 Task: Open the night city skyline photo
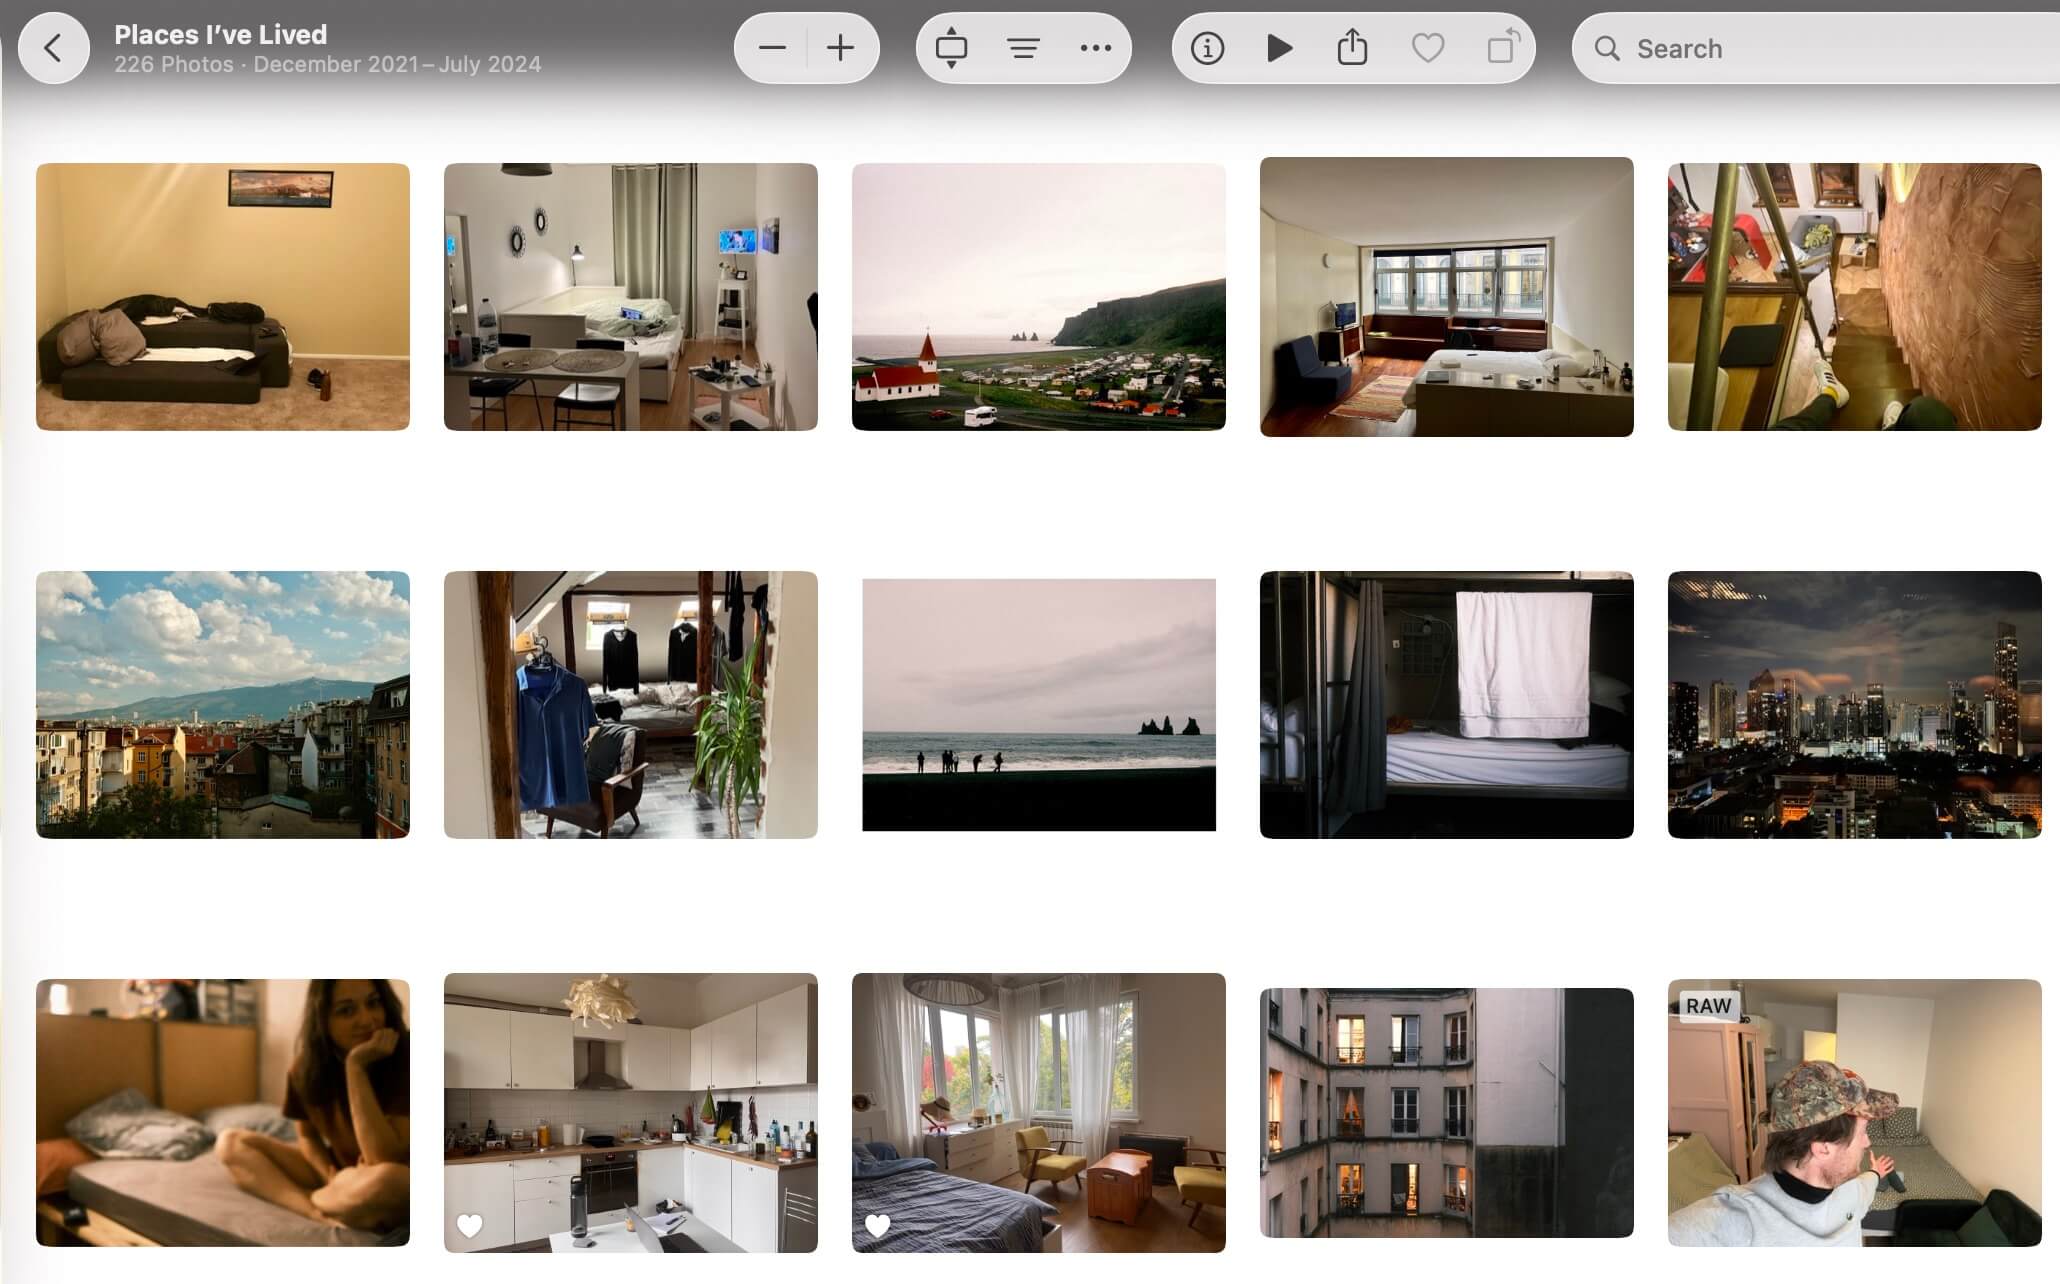[x=1854, y=704]
